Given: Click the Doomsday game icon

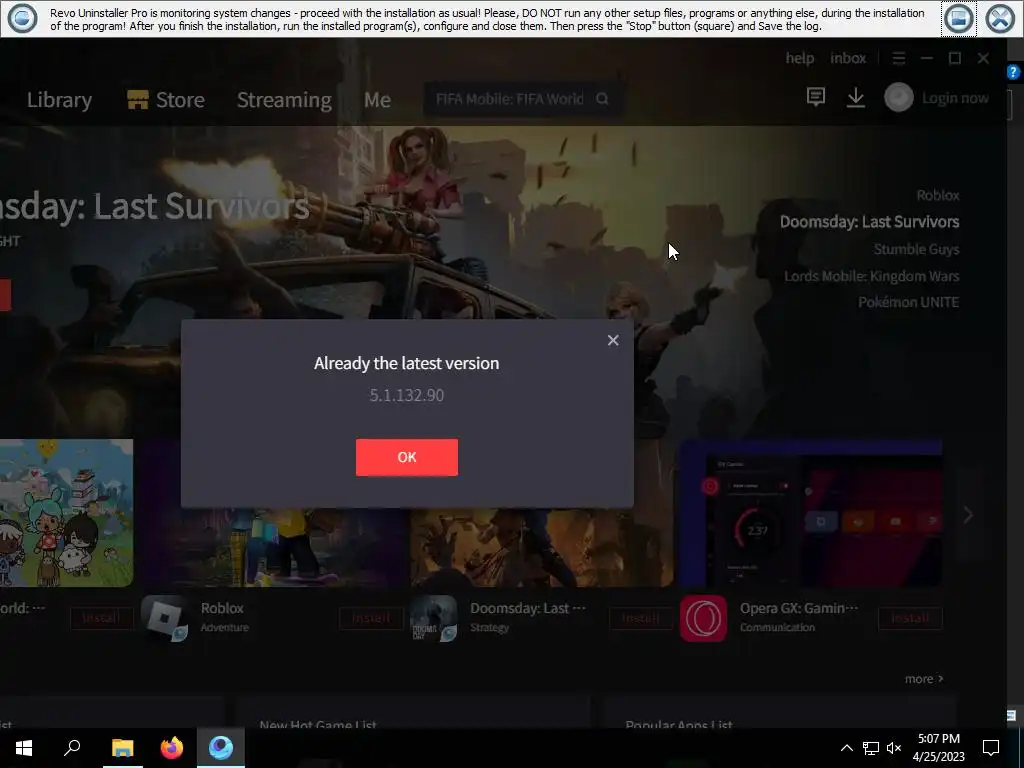Looking at the screenshot, I should pyautogui.click(x=434, y=618).
